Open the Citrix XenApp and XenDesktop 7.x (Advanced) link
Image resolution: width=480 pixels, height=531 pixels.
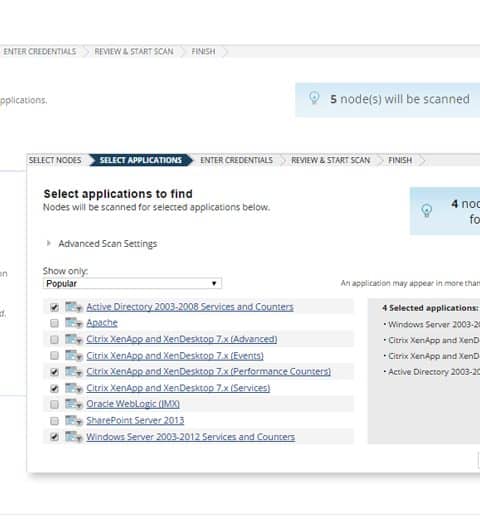(182, 339)
